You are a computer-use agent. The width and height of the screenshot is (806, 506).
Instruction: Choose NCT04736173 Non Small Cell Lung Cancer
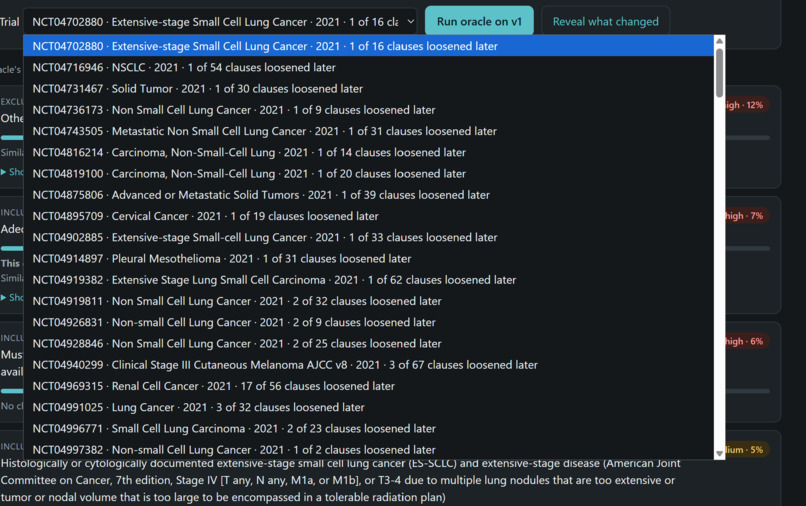(x=369, y=110)
